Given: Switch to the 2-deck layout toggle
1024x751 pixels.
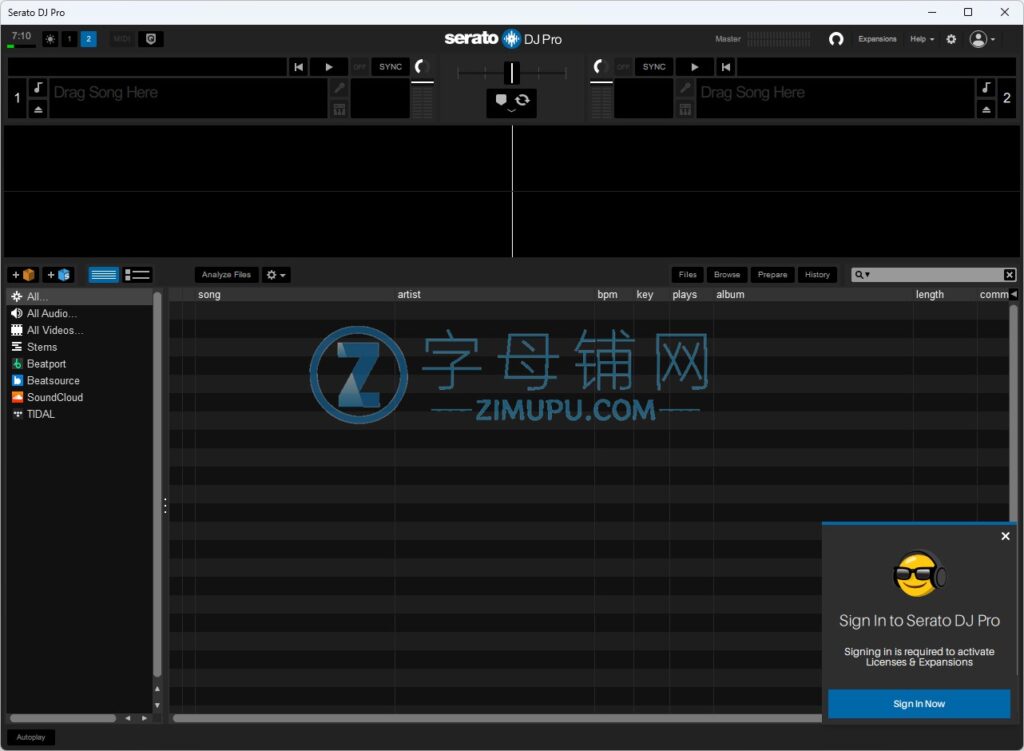Looking at the screenshot, I should pos(88,39).
